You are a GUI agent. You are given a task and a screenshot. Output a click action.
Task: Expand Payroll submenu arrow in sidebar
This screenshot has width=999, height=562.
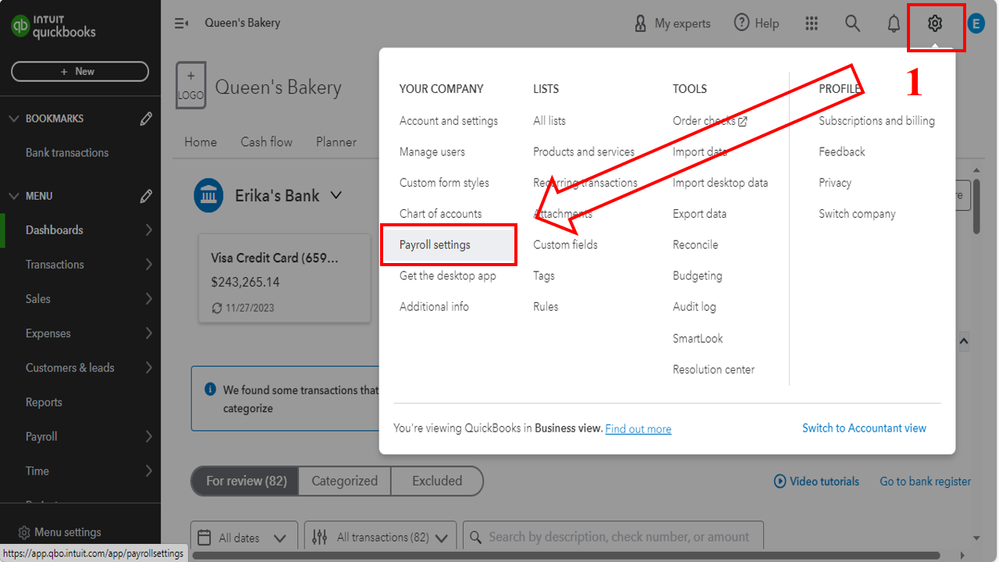tap(148, 436)
